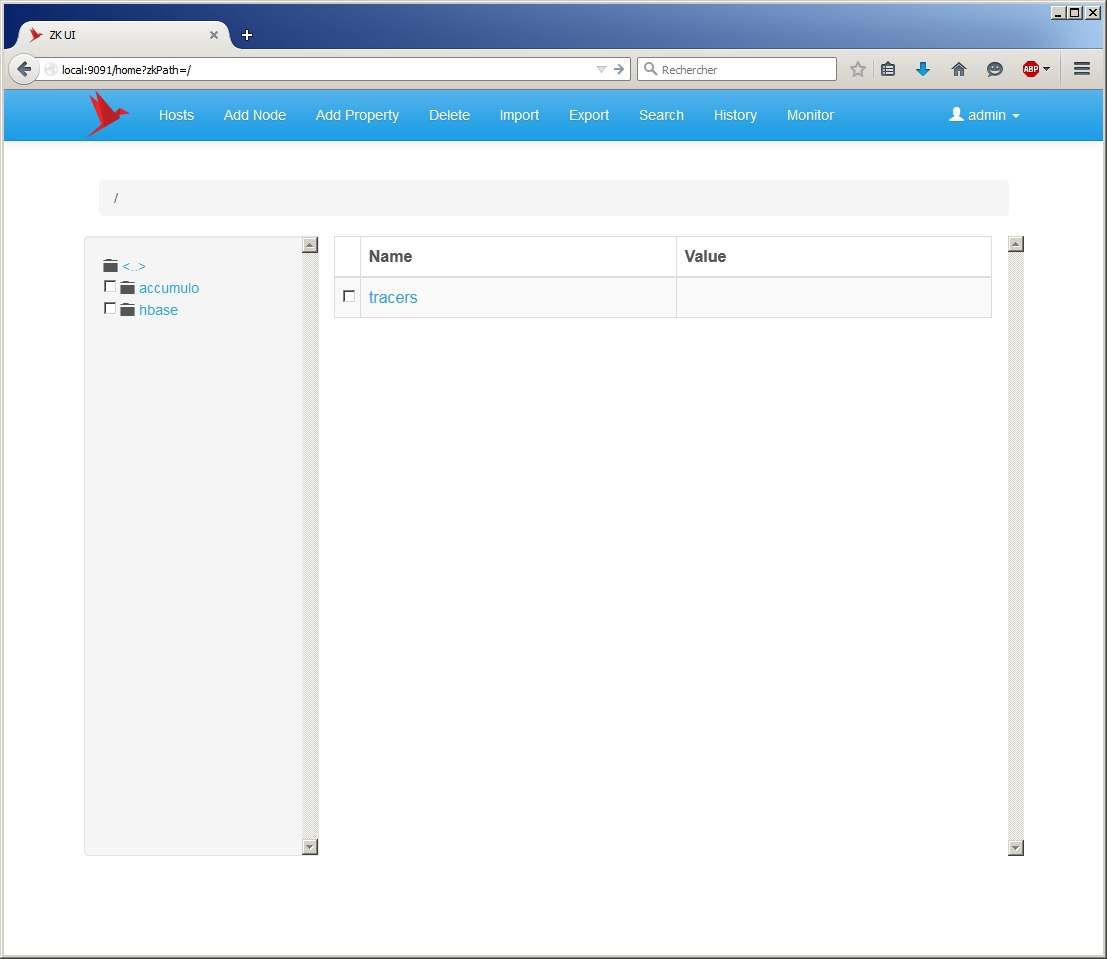Open the Adblock Plus dropdown arrow

(x=1047, y=69)
